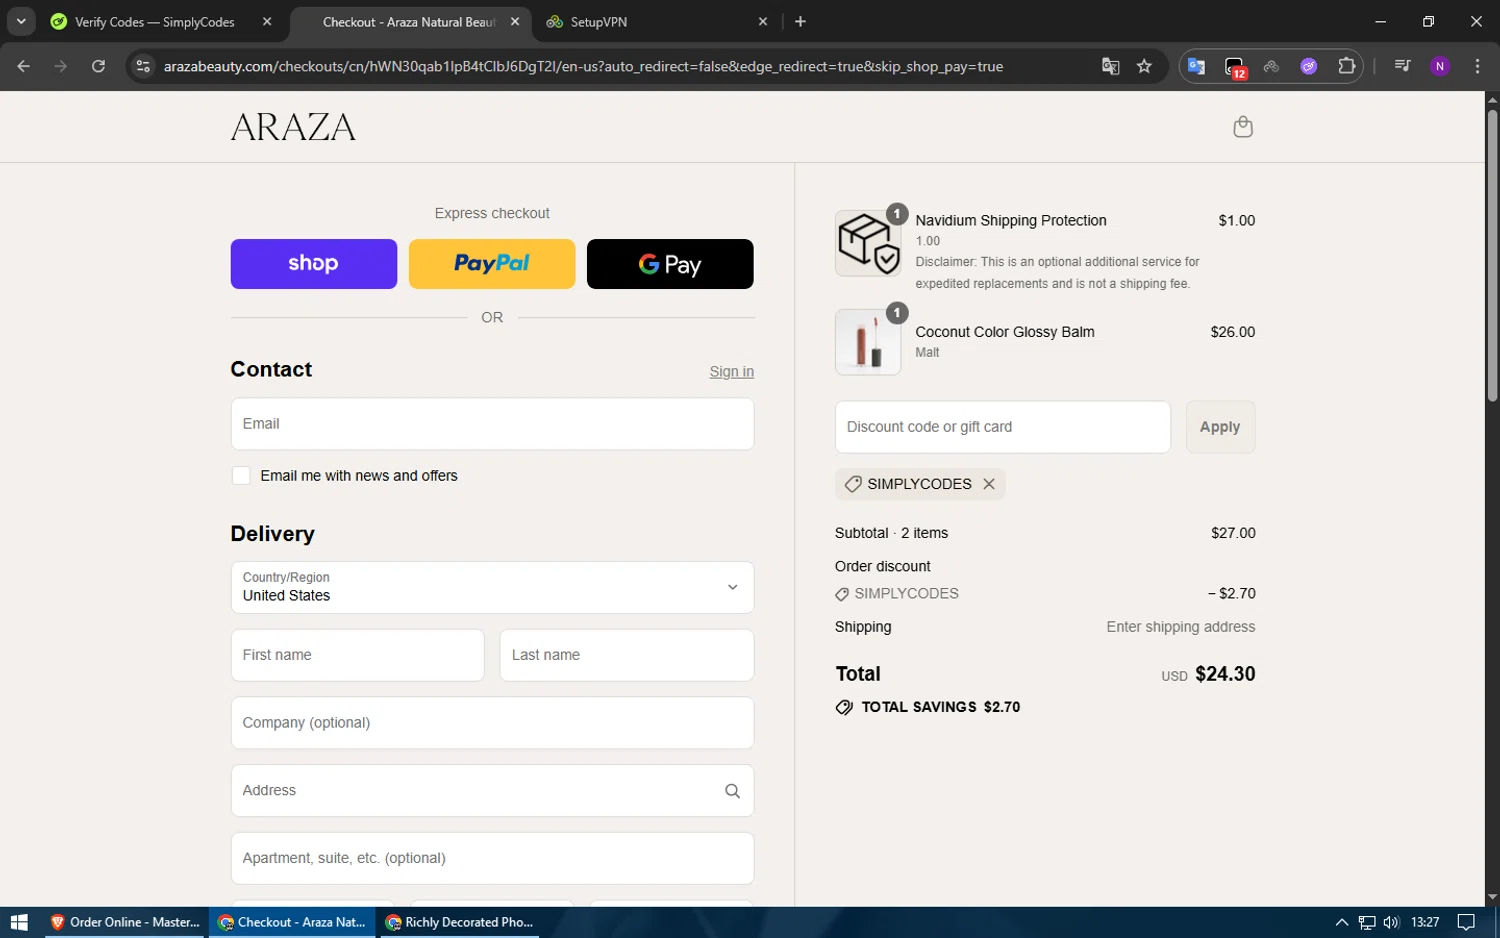Click the page vertical scrollbar
1500x938 pixels.
click(1492, 255)
